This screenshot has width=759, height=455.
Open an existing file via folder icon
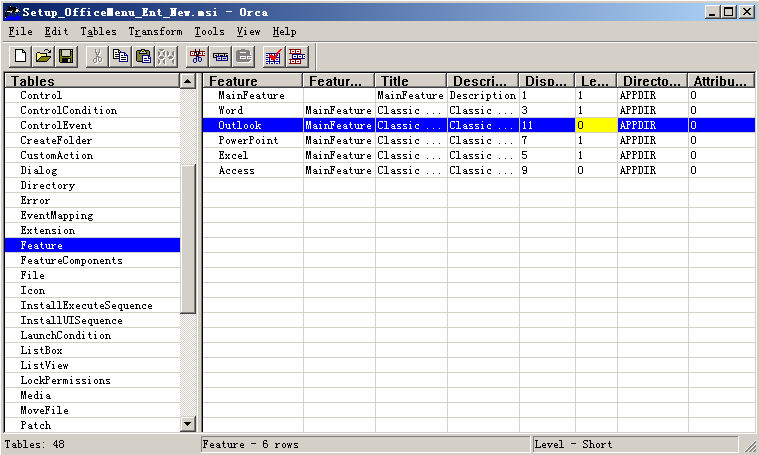tap(43, 57)
